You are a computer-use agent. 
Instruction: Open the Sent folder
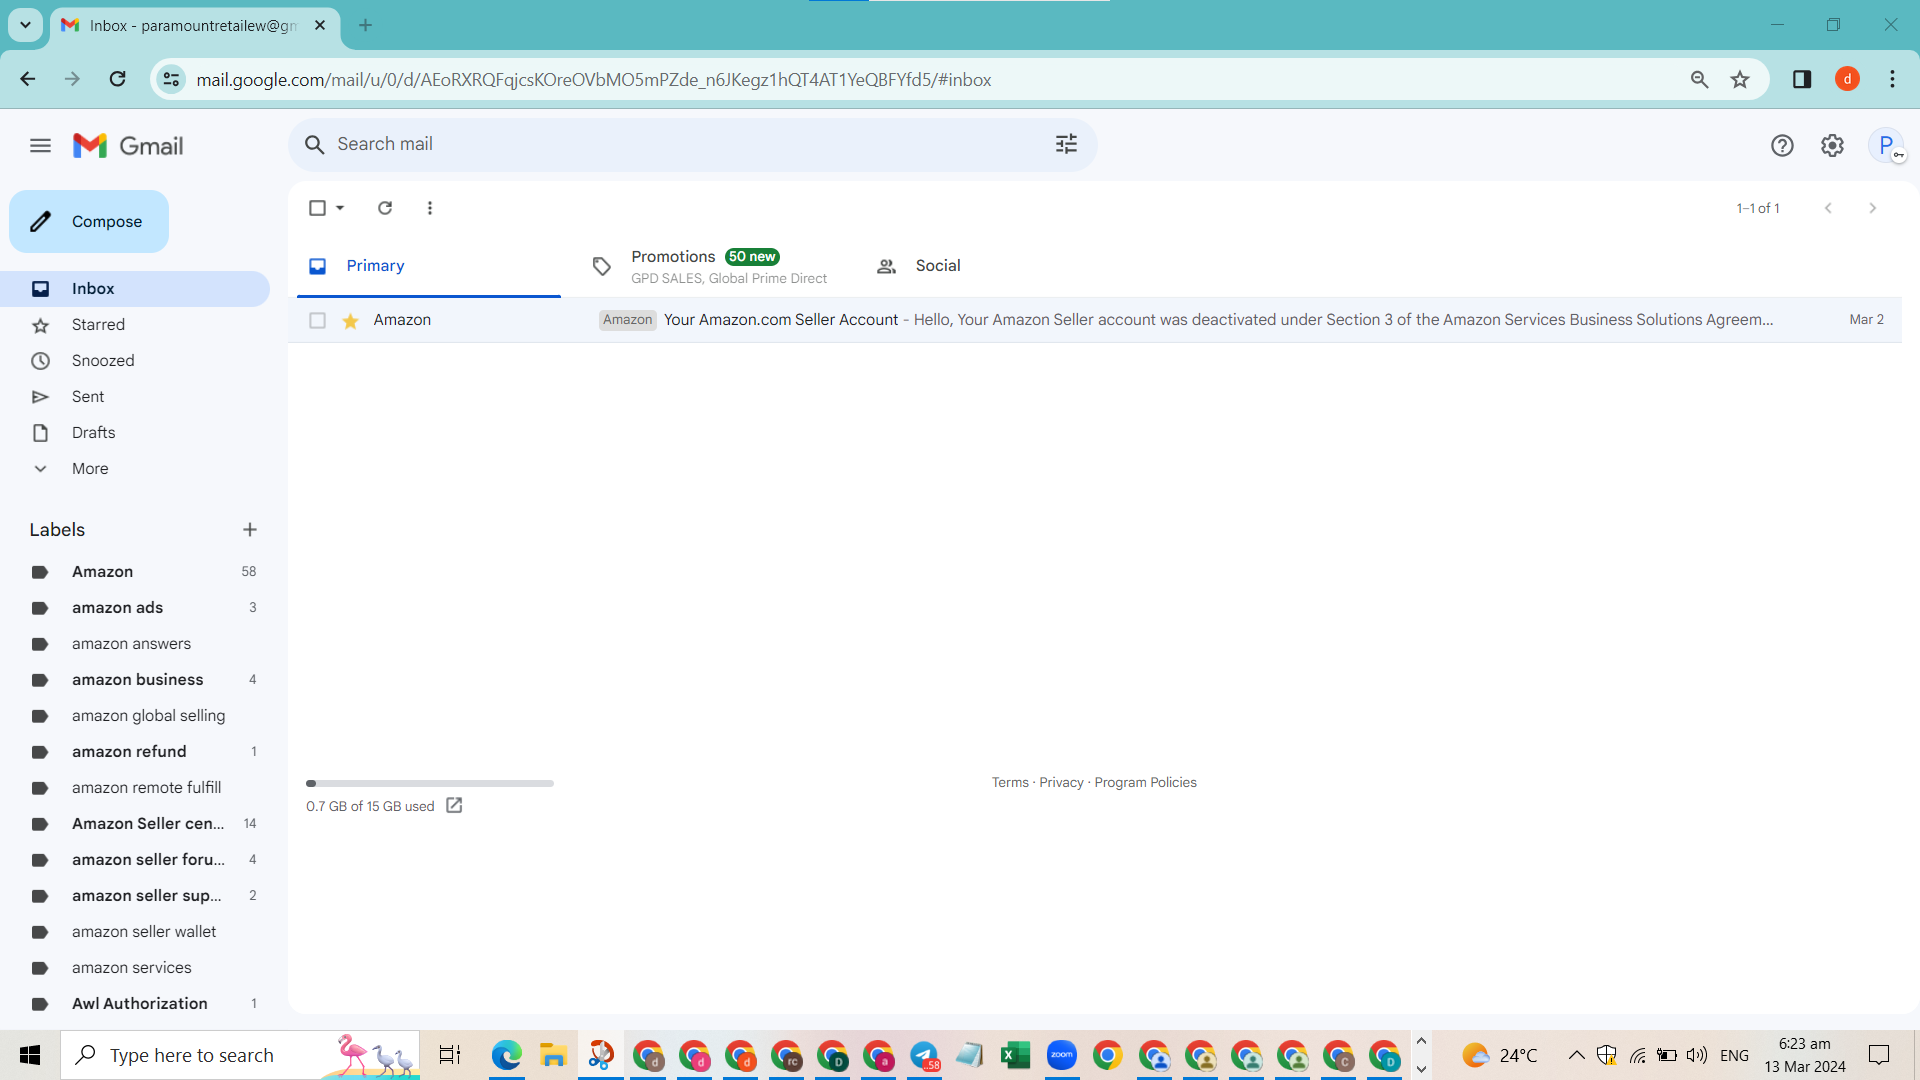pos(135,397)
